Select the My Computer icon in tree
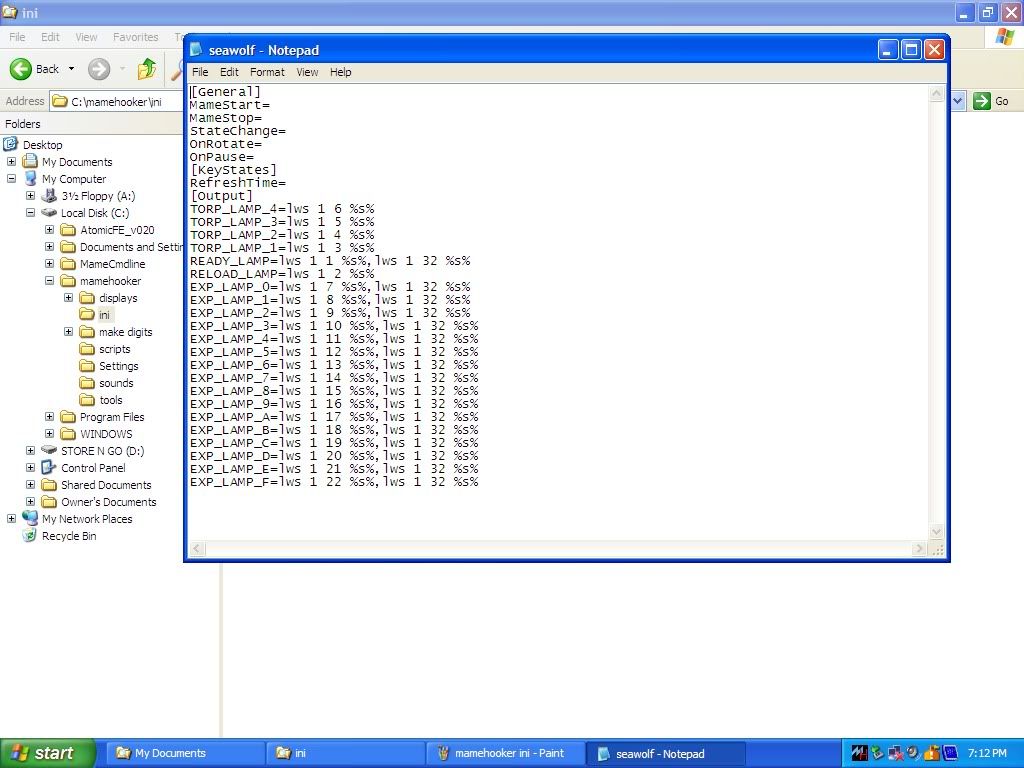The height and width of the screenshot is (768, 1024). pyautogui.click(x=30, y=178)
